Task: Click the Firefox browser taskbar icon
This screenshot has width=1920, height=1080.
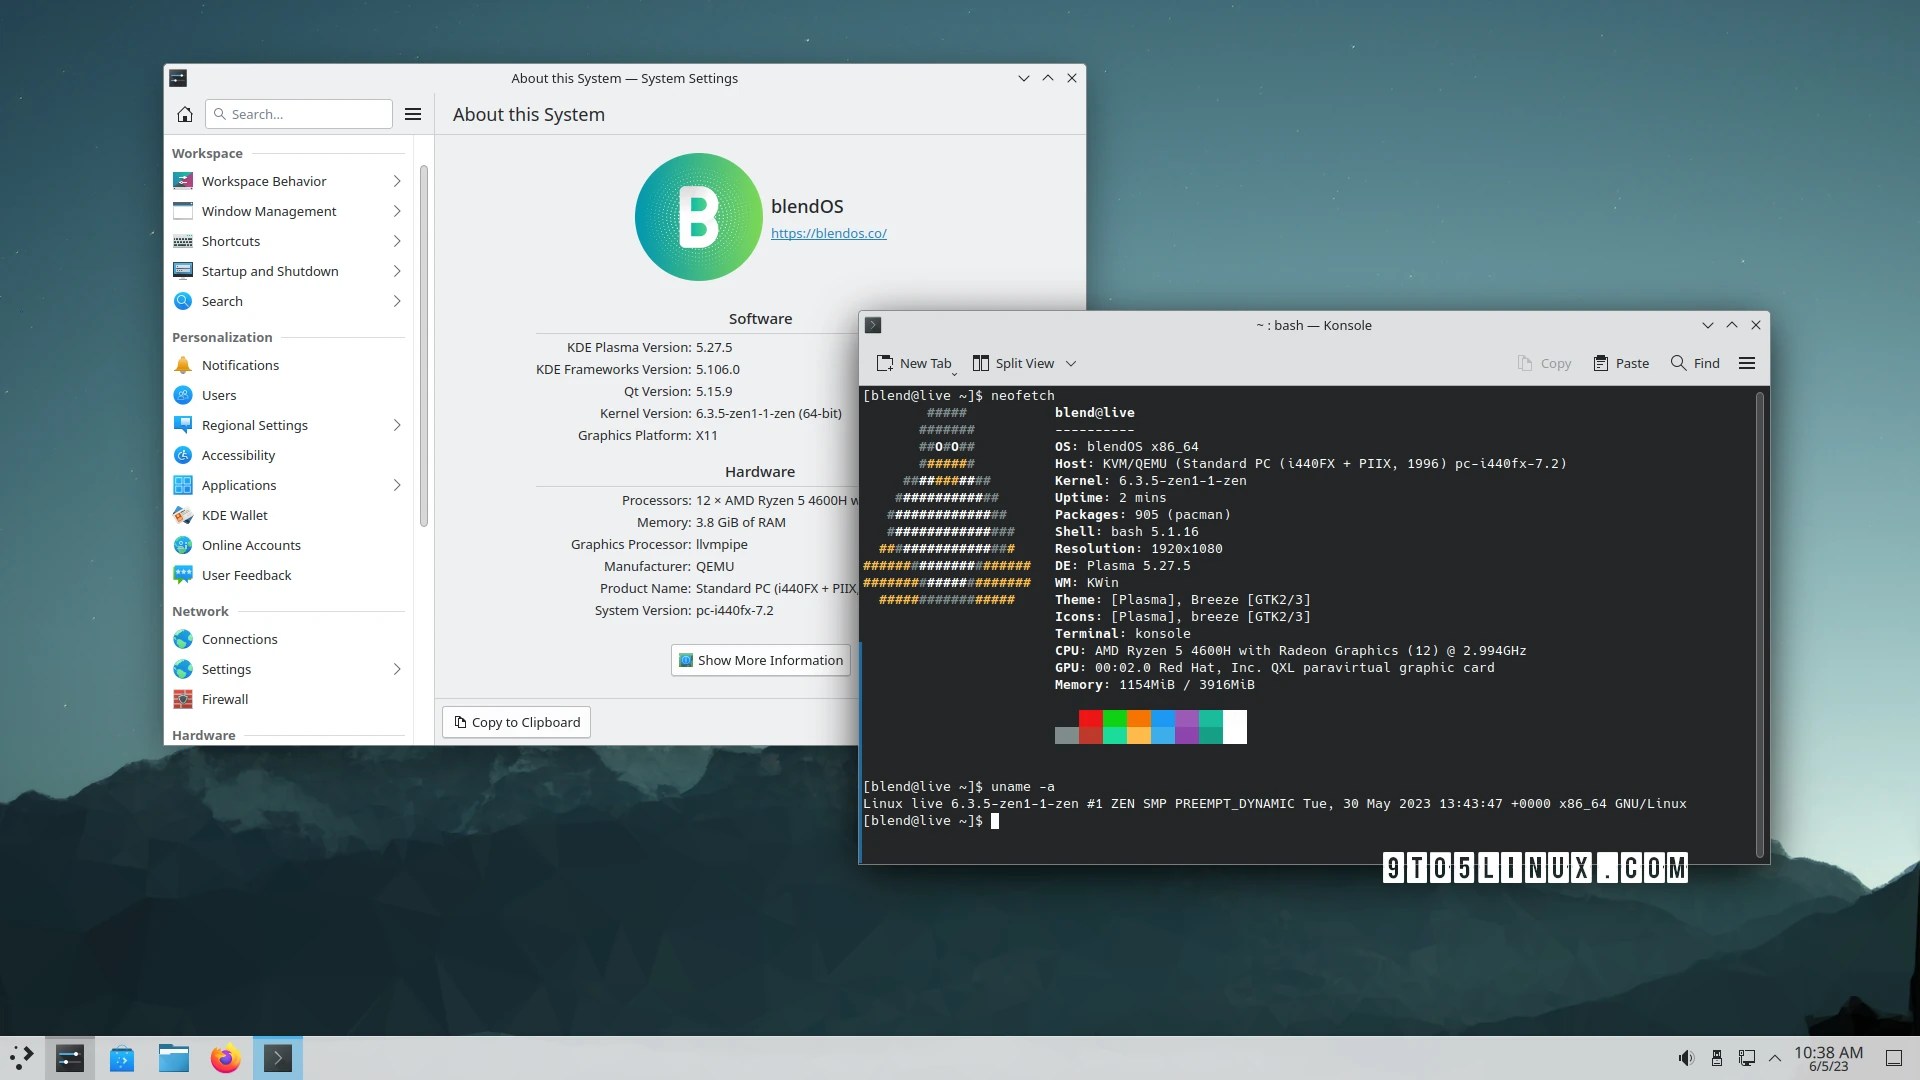Action: pos(225,1056)
